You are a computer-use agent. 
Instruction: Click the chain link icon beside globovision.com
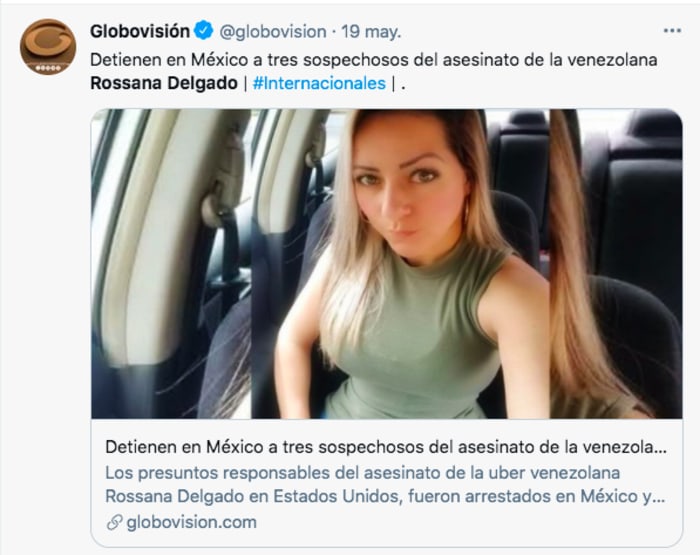pos(114,522)
